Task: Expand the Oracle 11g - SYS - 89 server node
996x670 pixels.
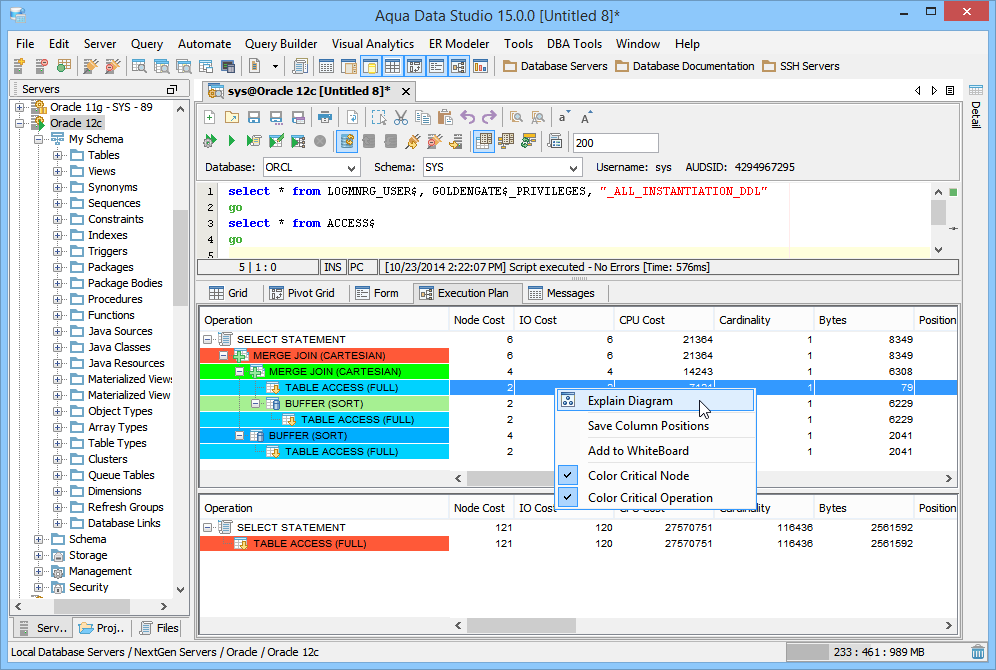Action: [x=20, y=107]
